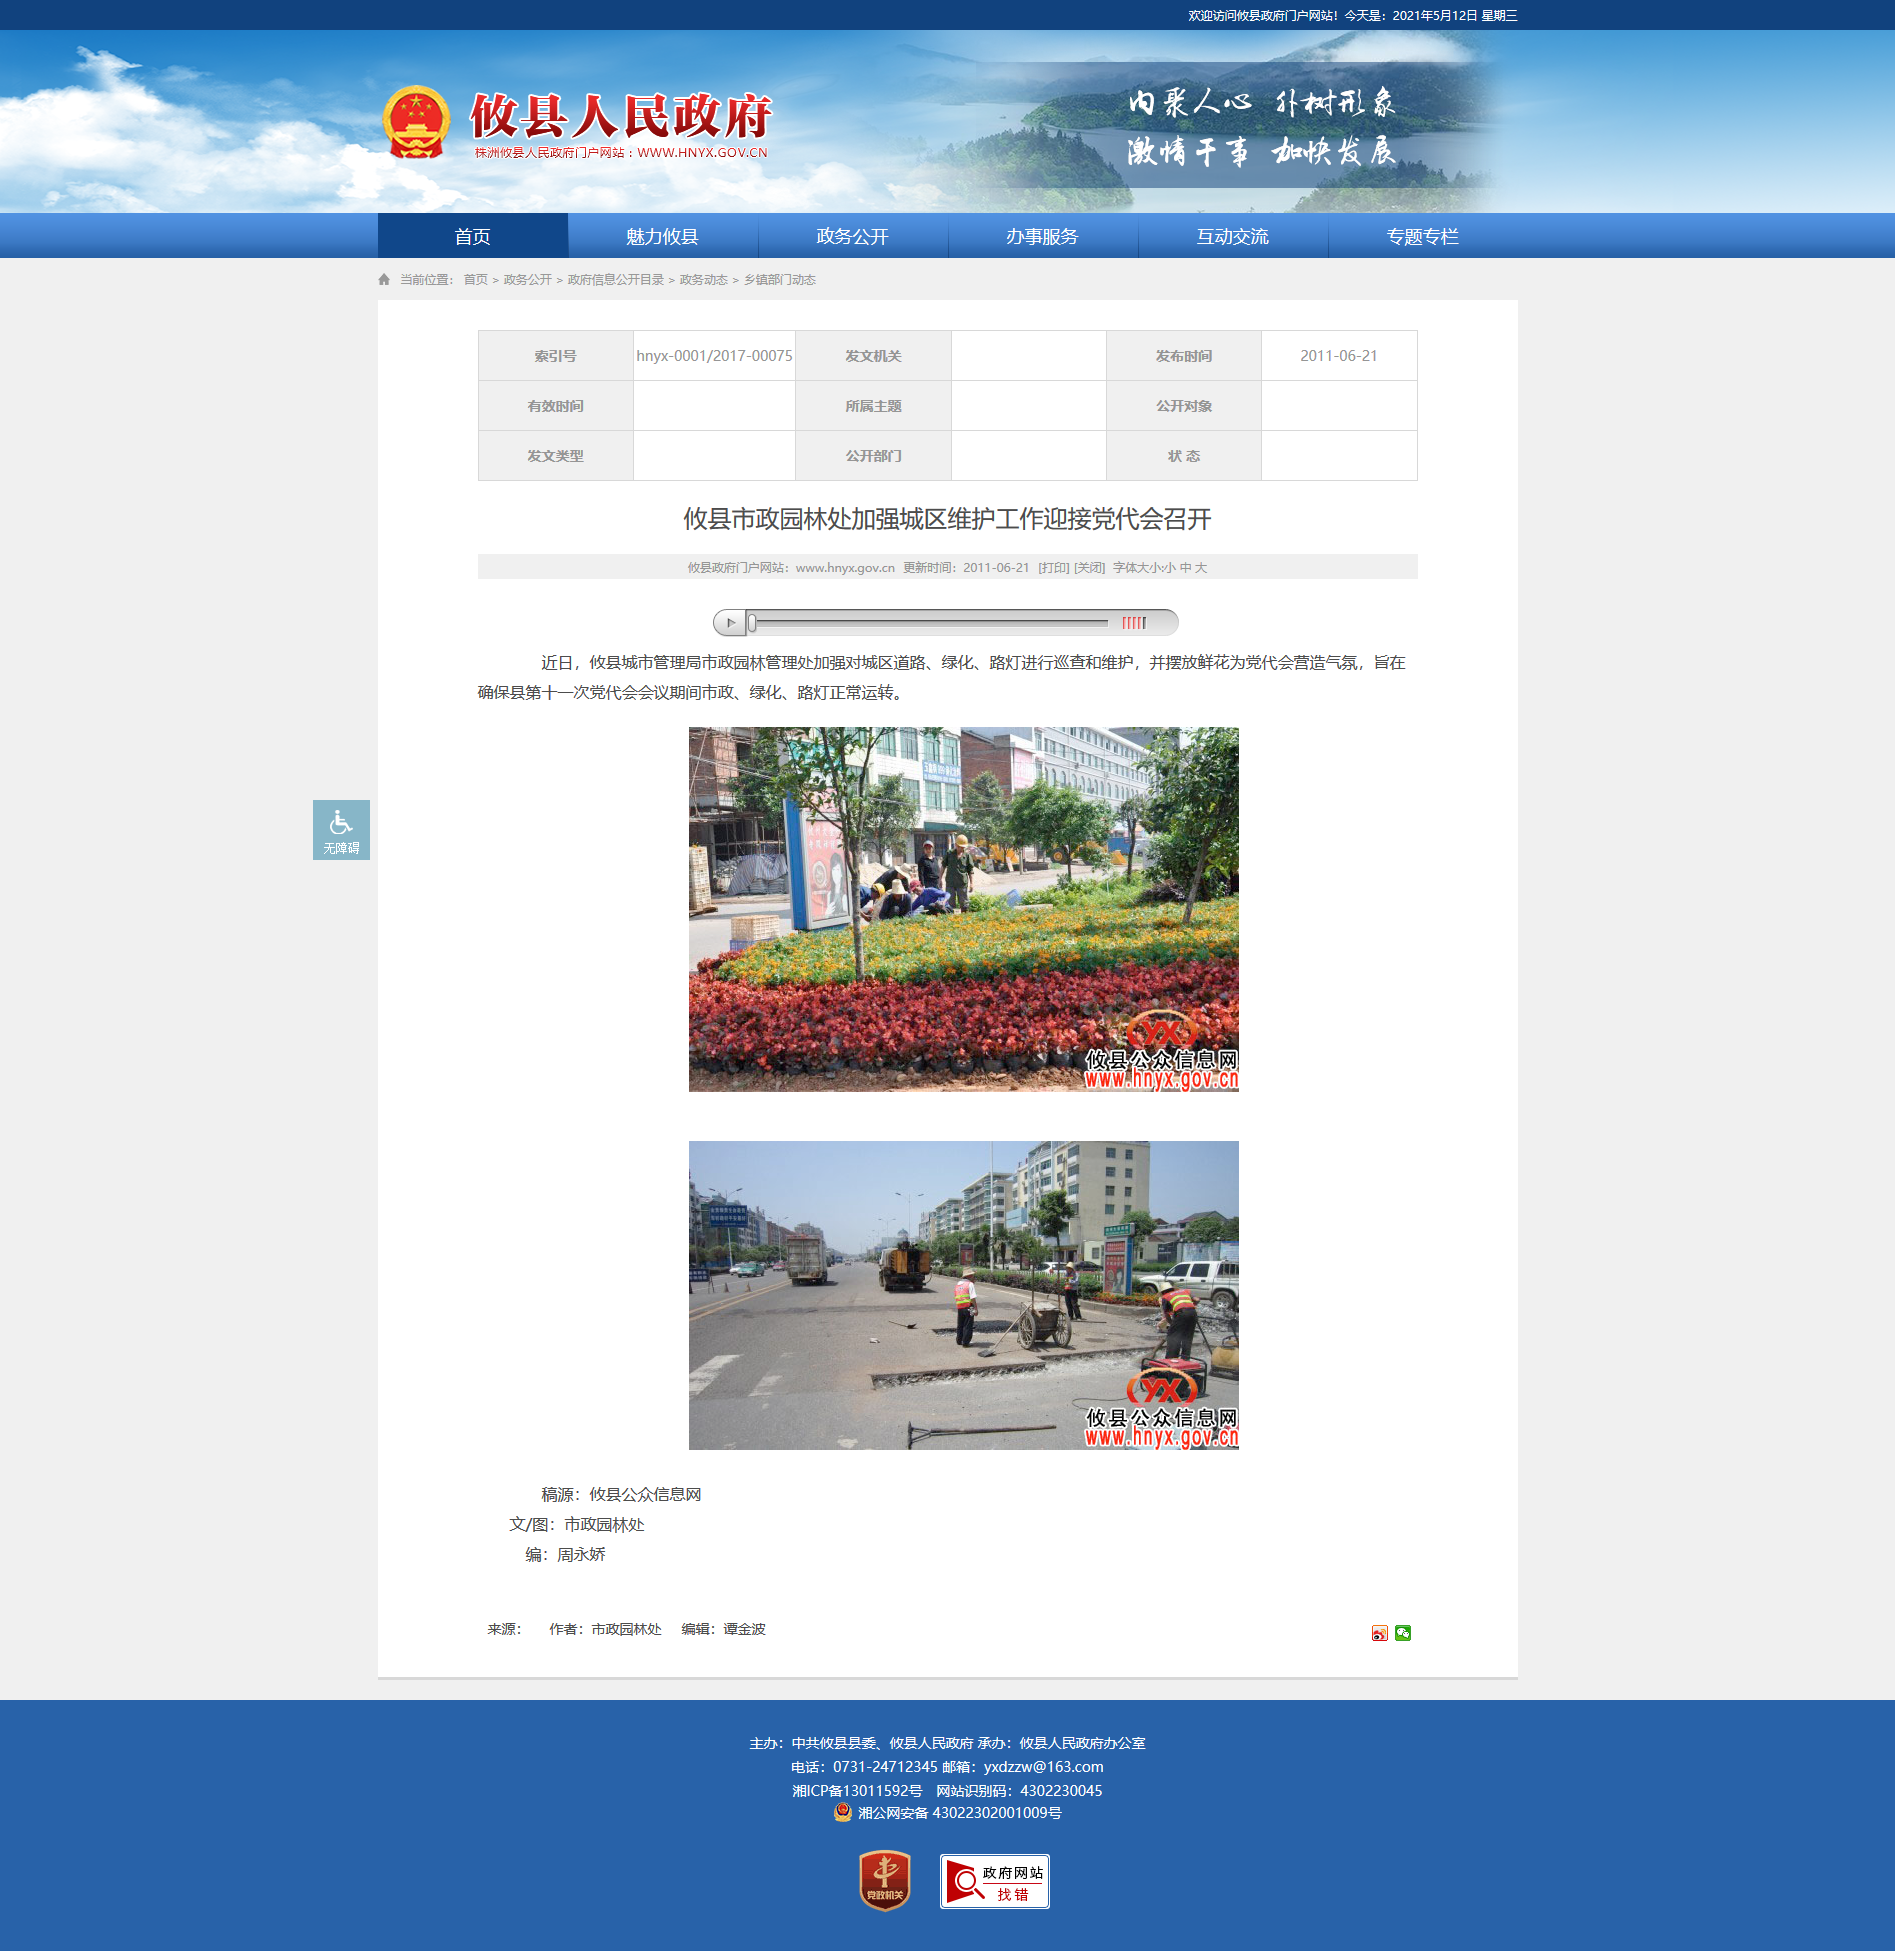Image resolution: width=1895 pixels, height=1951 pixels.
Task: Open the flower bed photo
Action: (964, 909)
